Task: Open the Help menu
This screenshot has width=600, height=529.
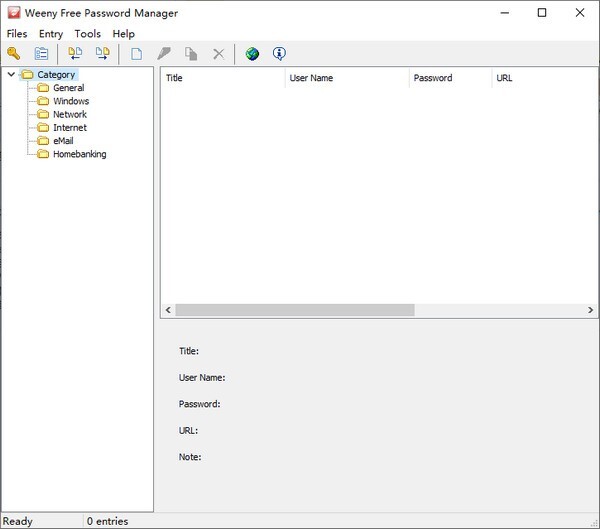Action: (x=123, y=34)
